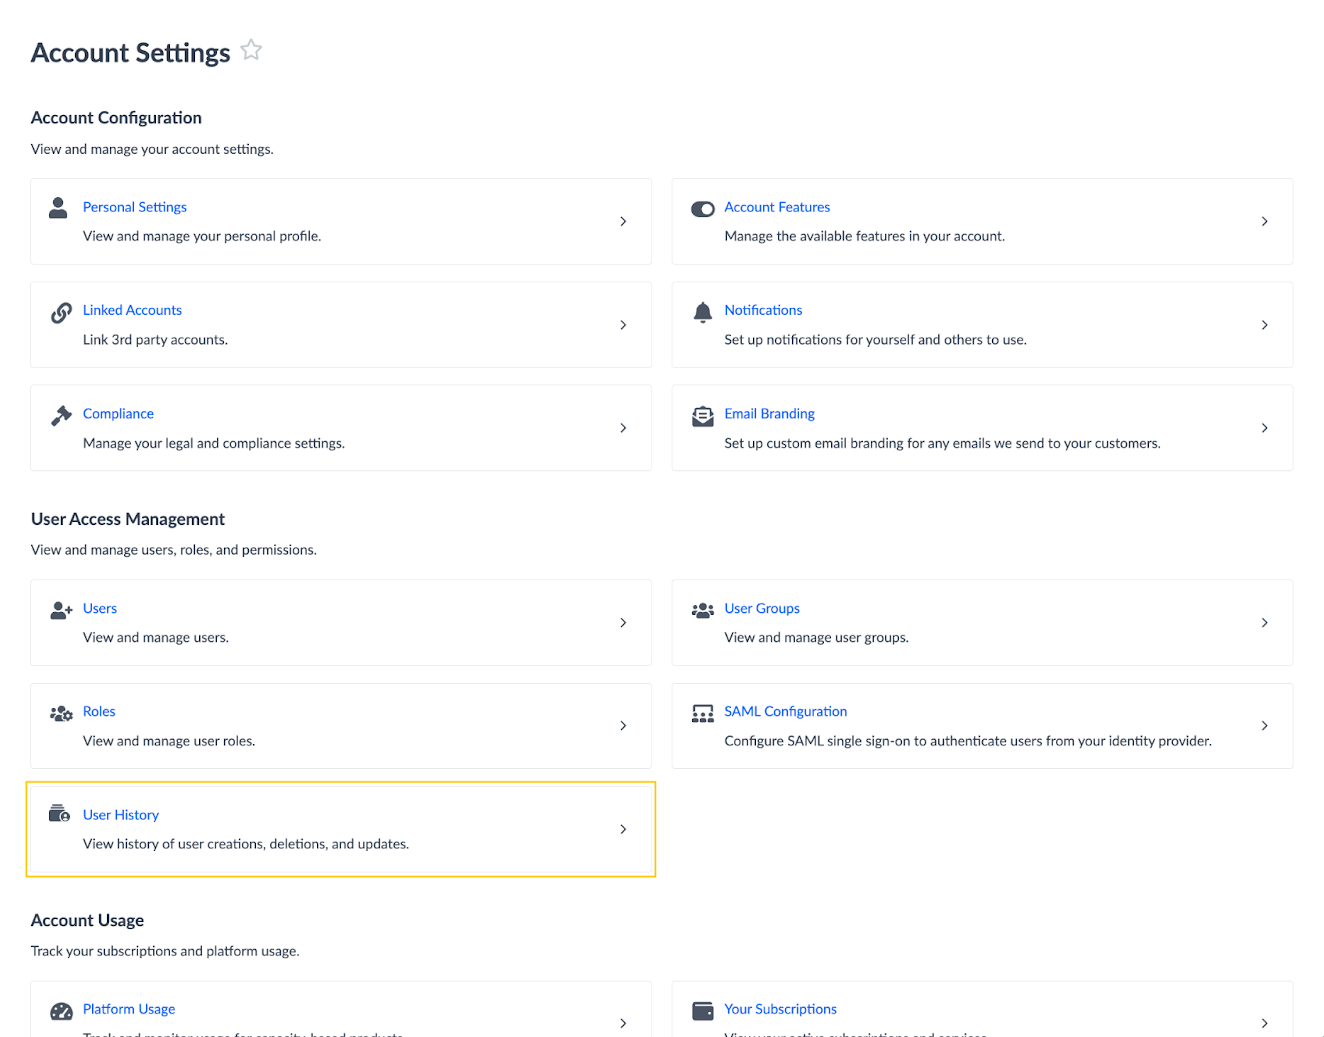The width and height of the screenshot is (1324, 1037).
Task: Click the chevron on the Roles card
Action: pyautogui.click(x=623, y=726)
